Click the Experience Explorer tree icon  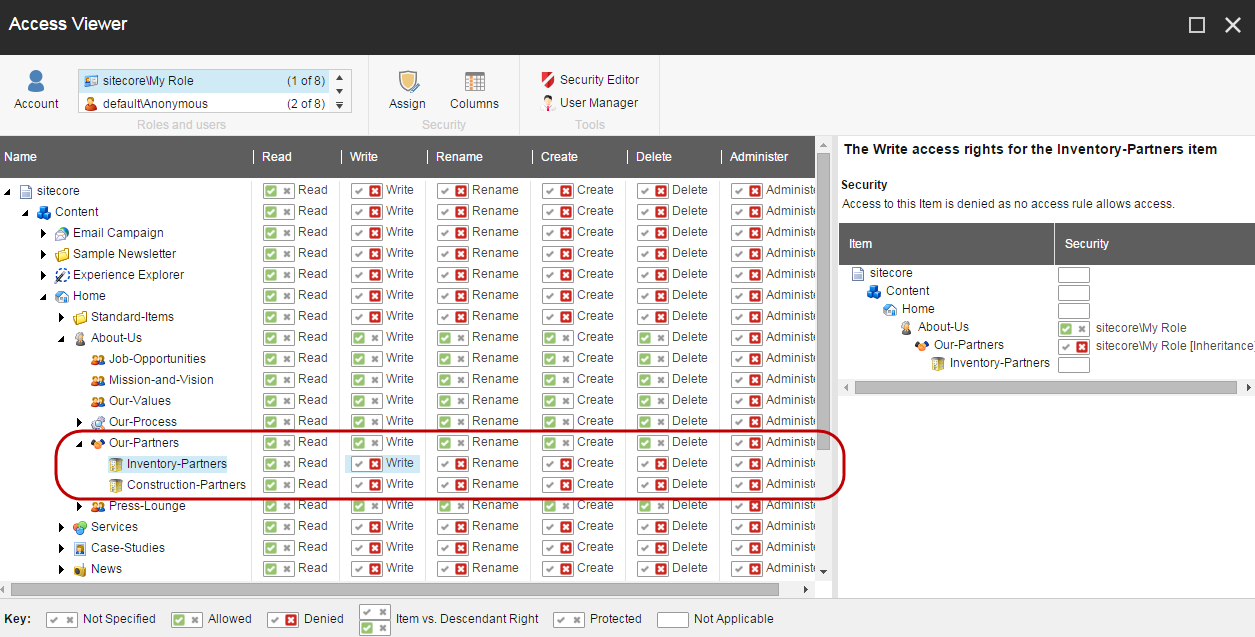(62, 275)
